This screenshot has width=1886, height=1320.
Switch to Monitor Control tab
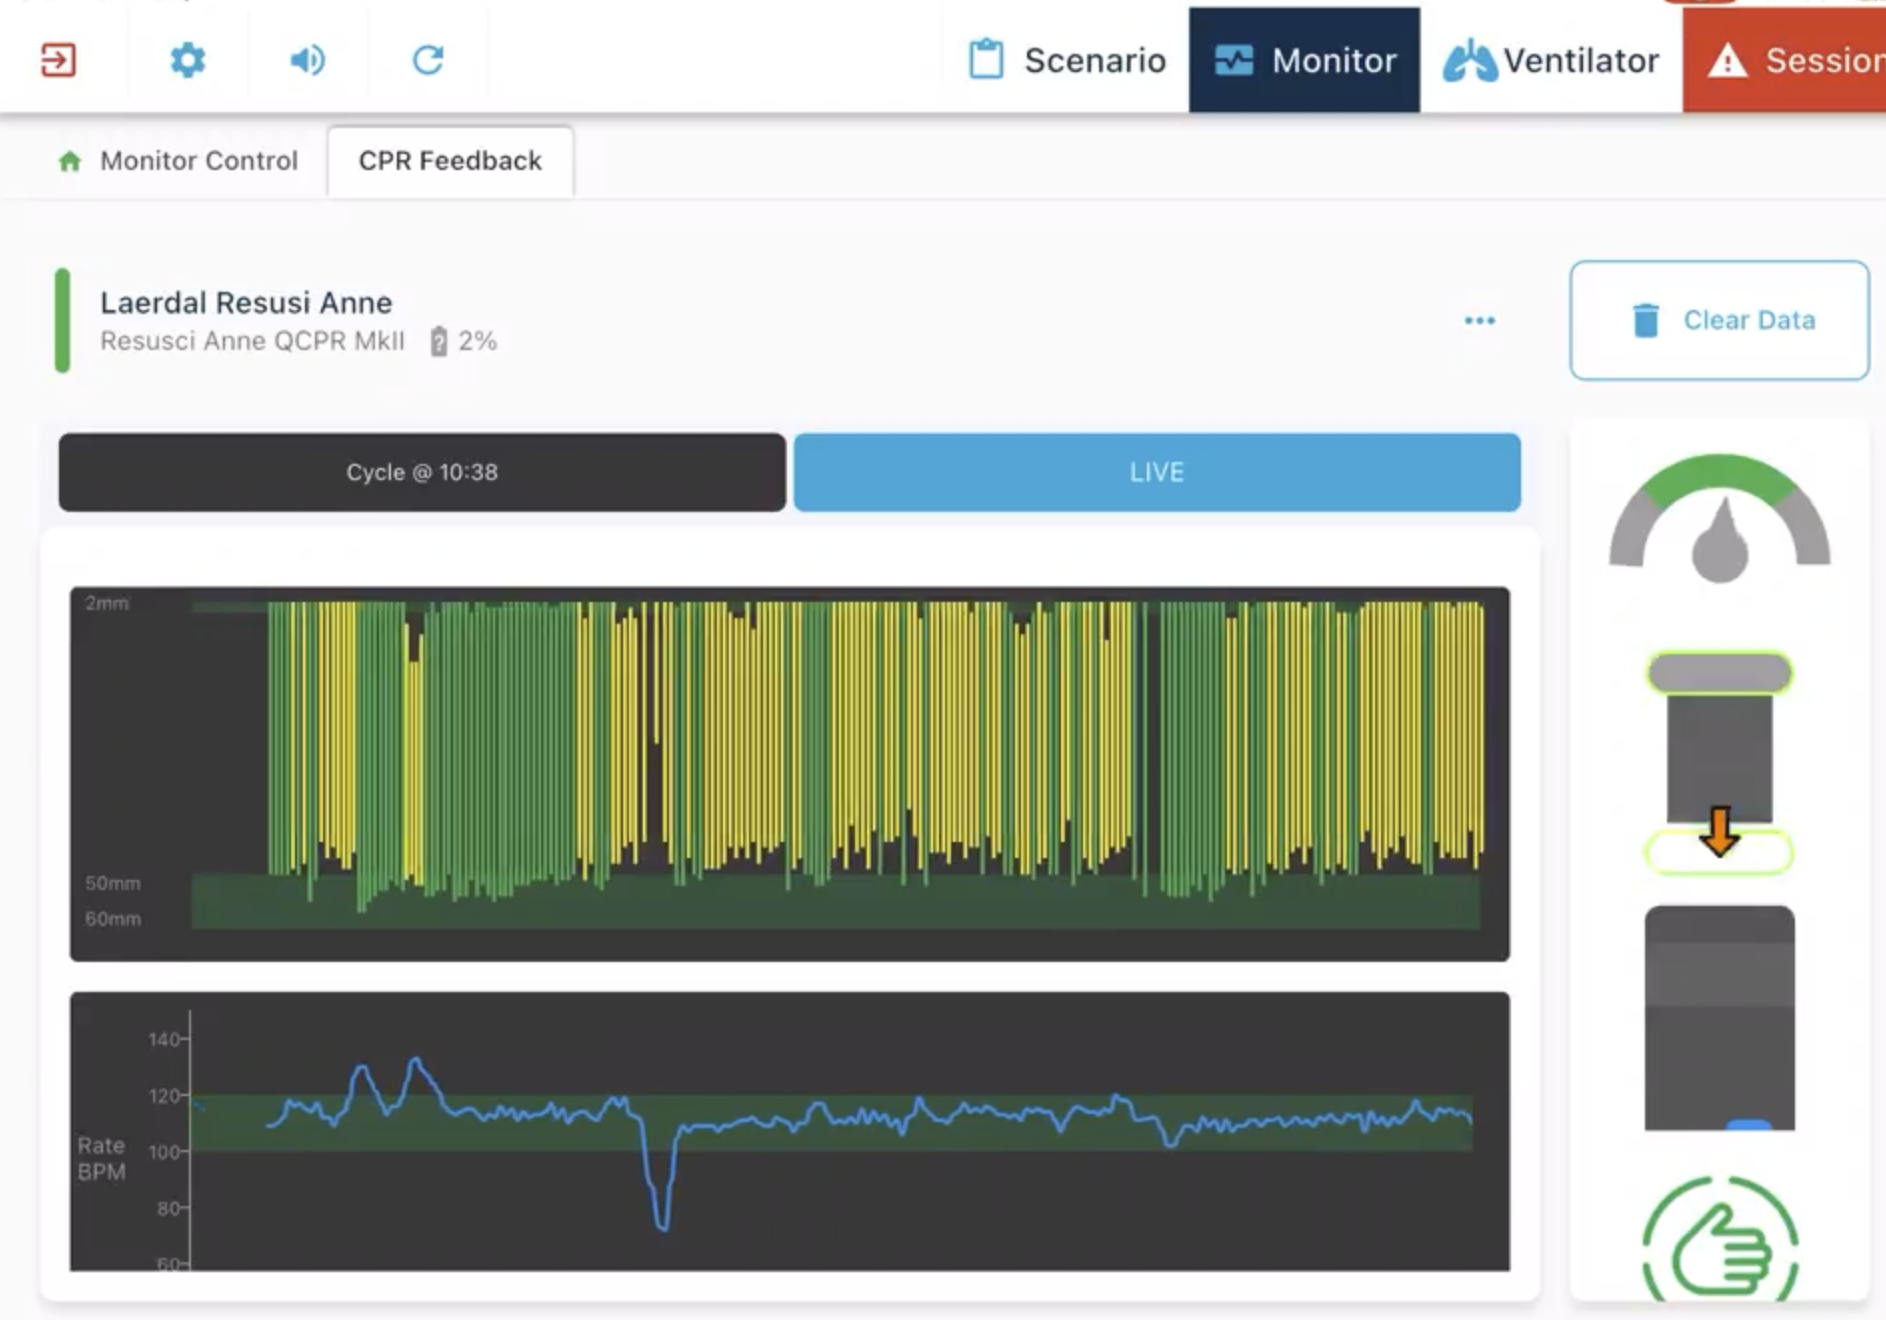(x=198, y=161)
